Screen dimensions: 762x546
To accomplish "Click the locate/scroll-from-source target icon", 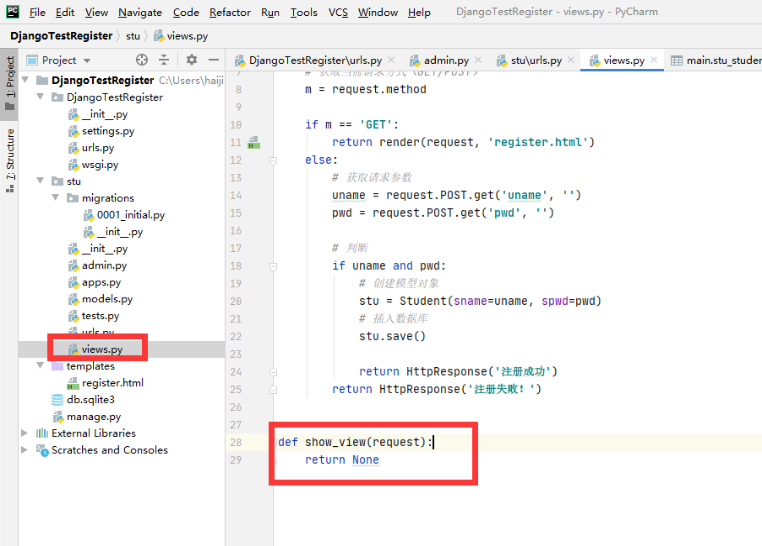I will (142, 60).
